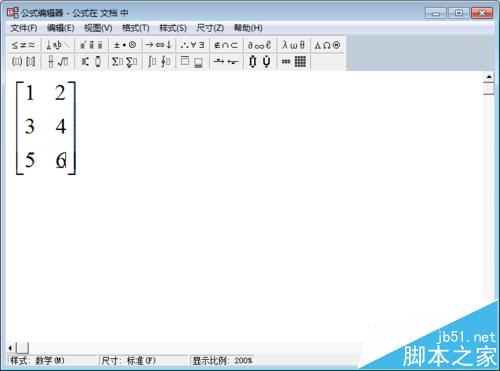Open the 文件(F) menu

pyautogui.click(x=24, y=28)
